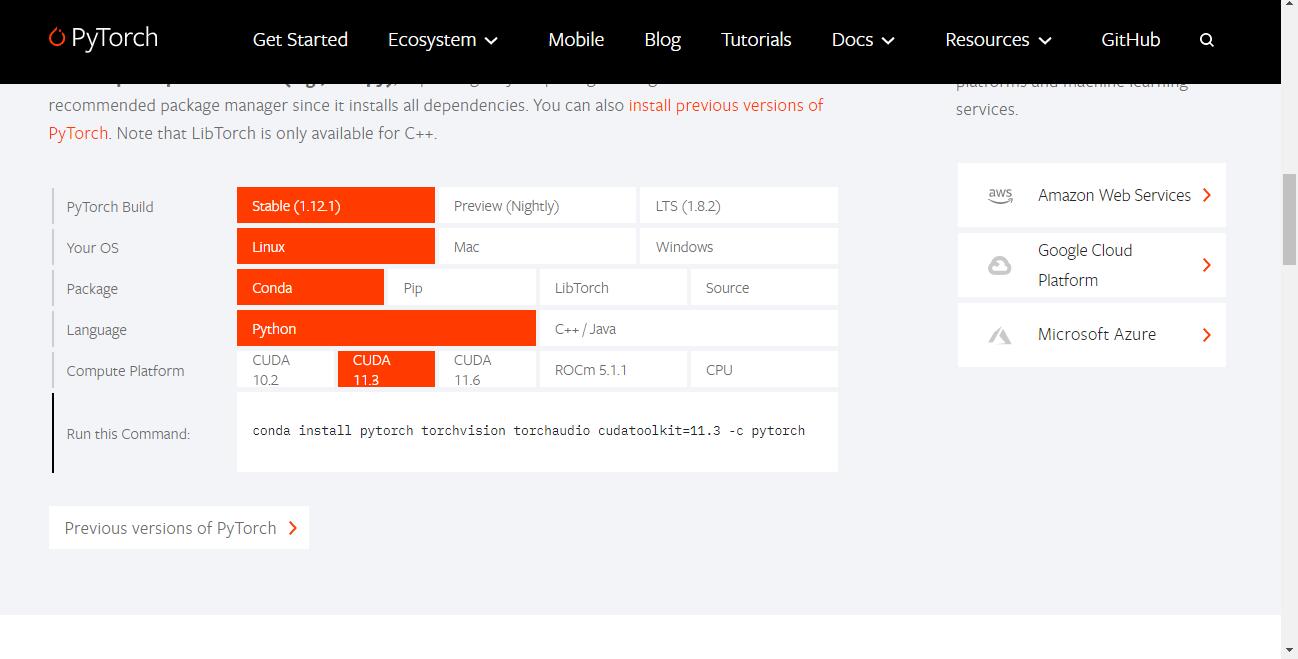Click the Package row label
Image resolution: width=1298 pixels, height=659 pixels.
tap(92, 288)
